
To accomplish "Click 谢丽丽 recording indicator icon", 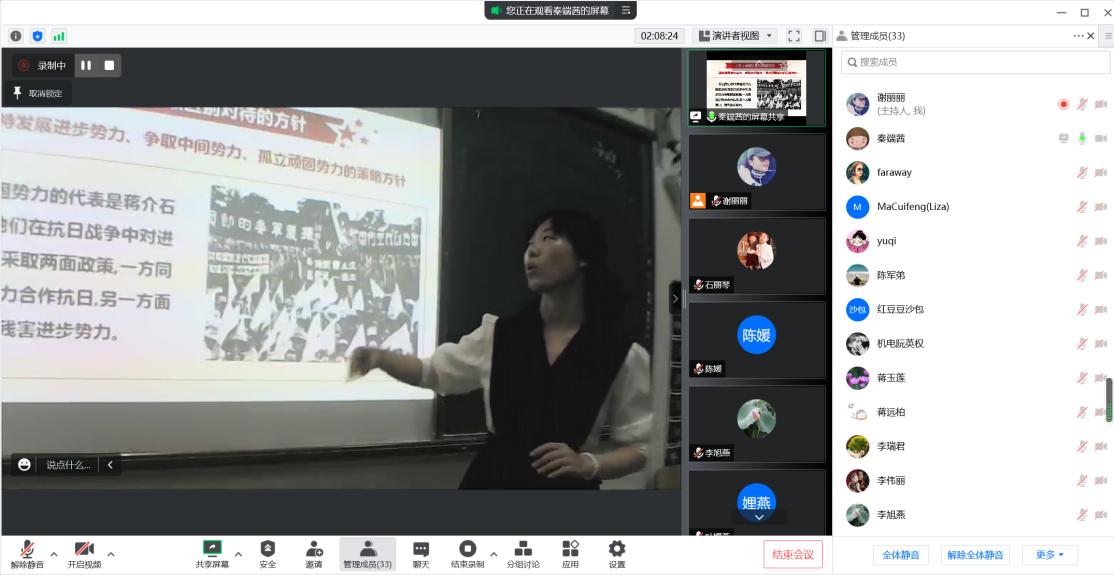I will (1064, 104).
